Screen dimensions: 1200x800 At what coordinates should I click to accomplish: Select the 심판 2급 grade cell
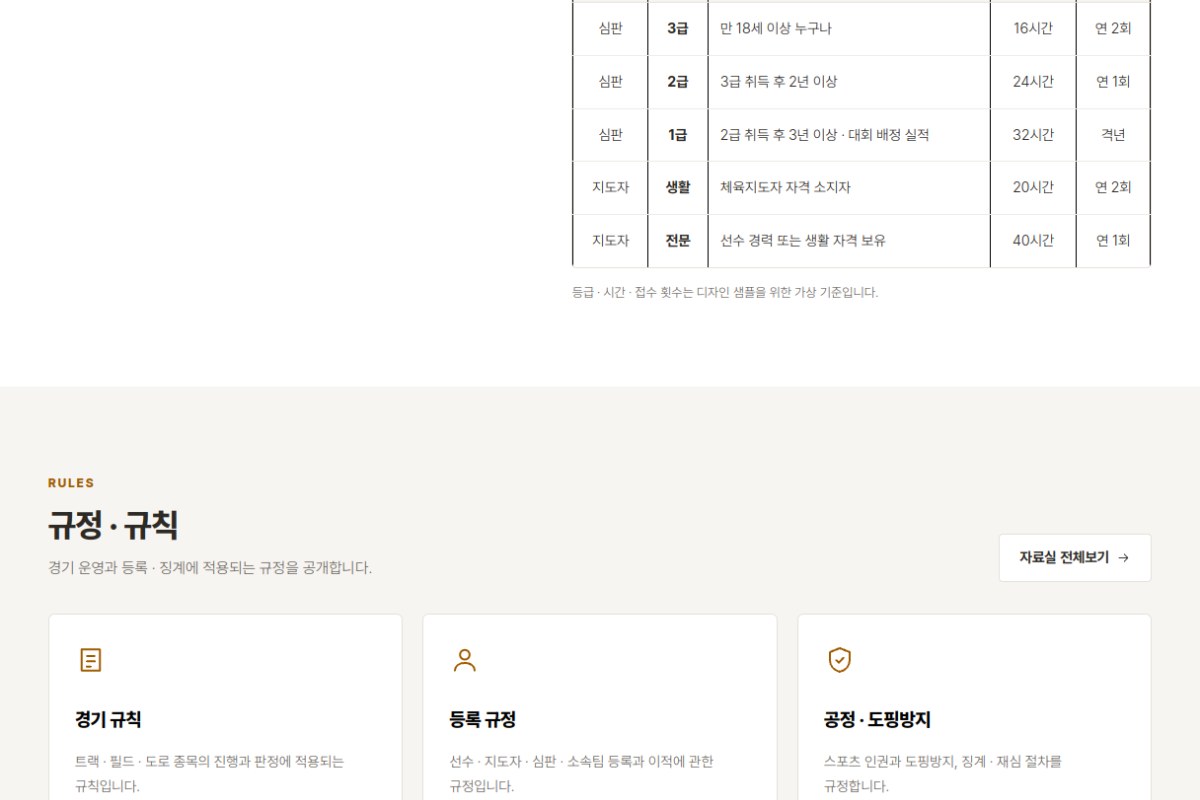(x=677, y=82)
